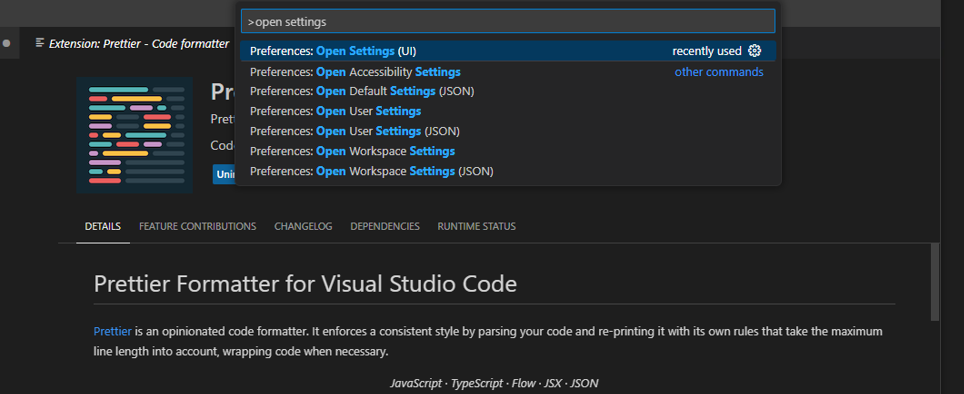The width and height of the screenshot is (964, 394).
Task: Choose Preferences: Open Default Settings (JSON)
Action: (x=508, y=92)
